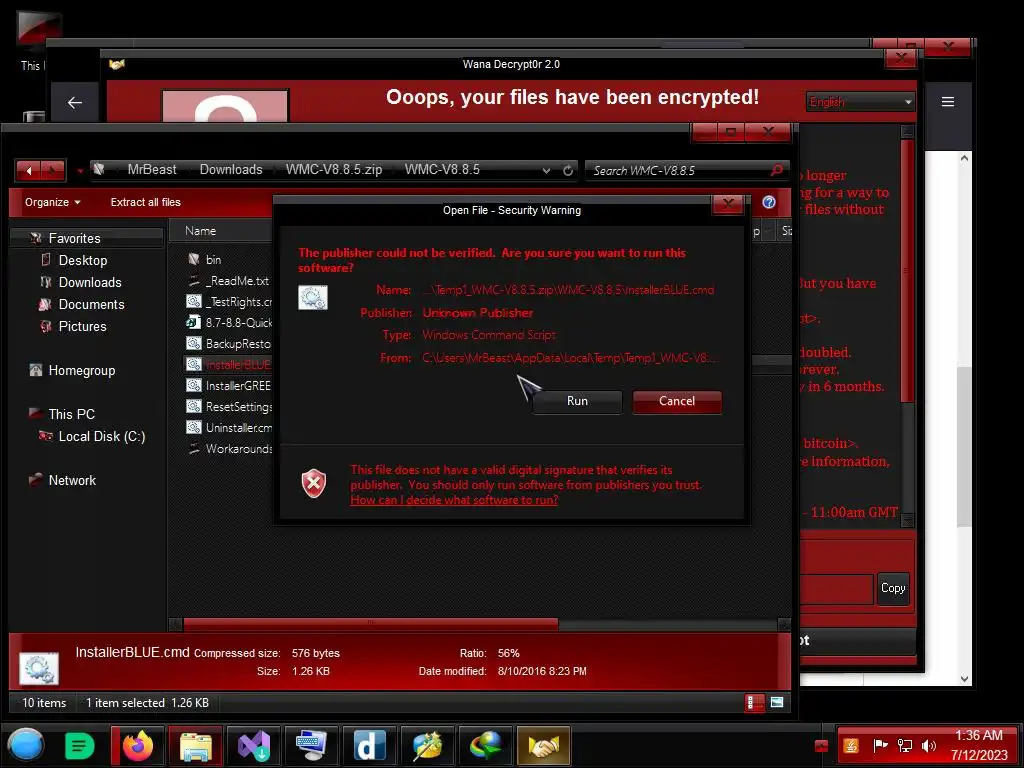The image size is (1024, 768).
Task: Click the InstallerBLUE.cmd preview icon in details pane
Action: (x=39, y=667)
